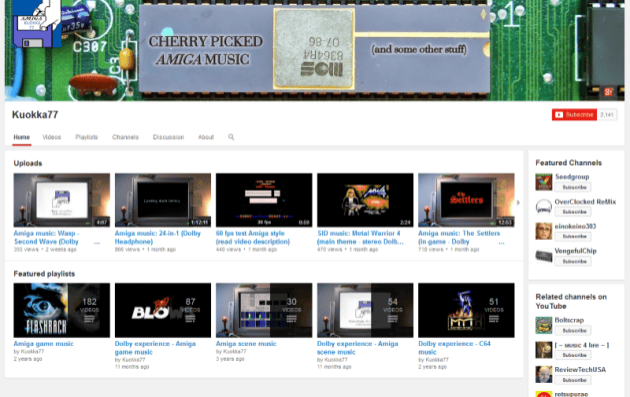630x397 pixels.
Task: Open the 51 videos playlist thumbnail
Action: [x=466, y=310]
